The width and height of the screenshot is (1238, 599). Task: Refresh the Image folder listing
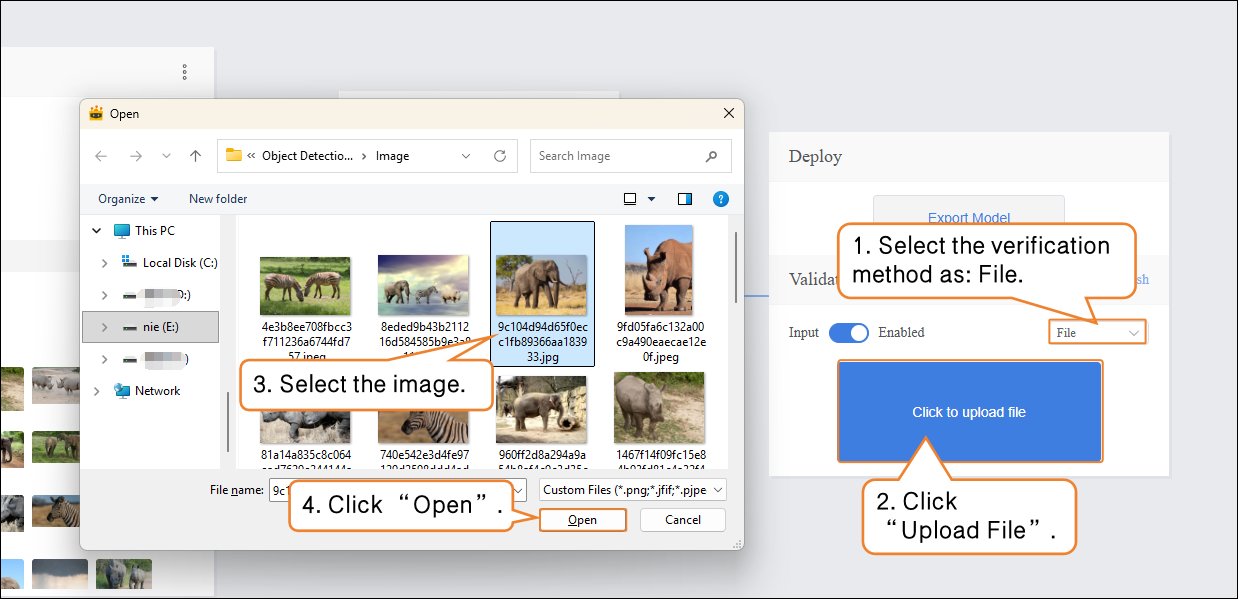click(x=500, y=156)
